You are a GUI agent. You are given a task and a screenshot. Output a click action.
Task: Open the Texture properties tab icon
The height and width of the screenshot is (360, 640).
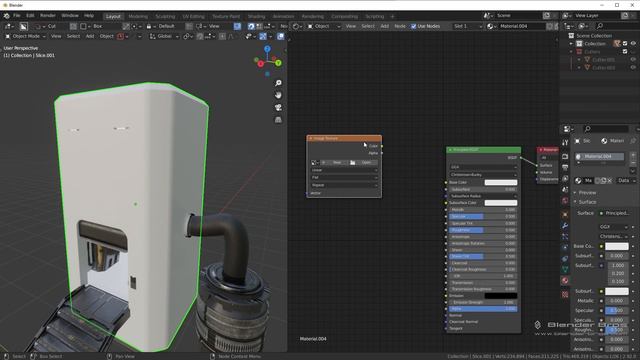565,294
